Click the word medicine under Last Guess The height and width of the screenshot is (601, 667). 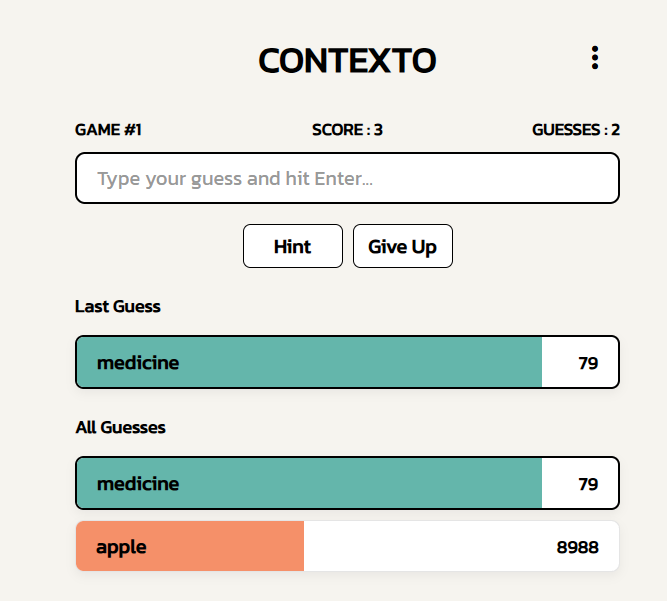pos(138,362)
